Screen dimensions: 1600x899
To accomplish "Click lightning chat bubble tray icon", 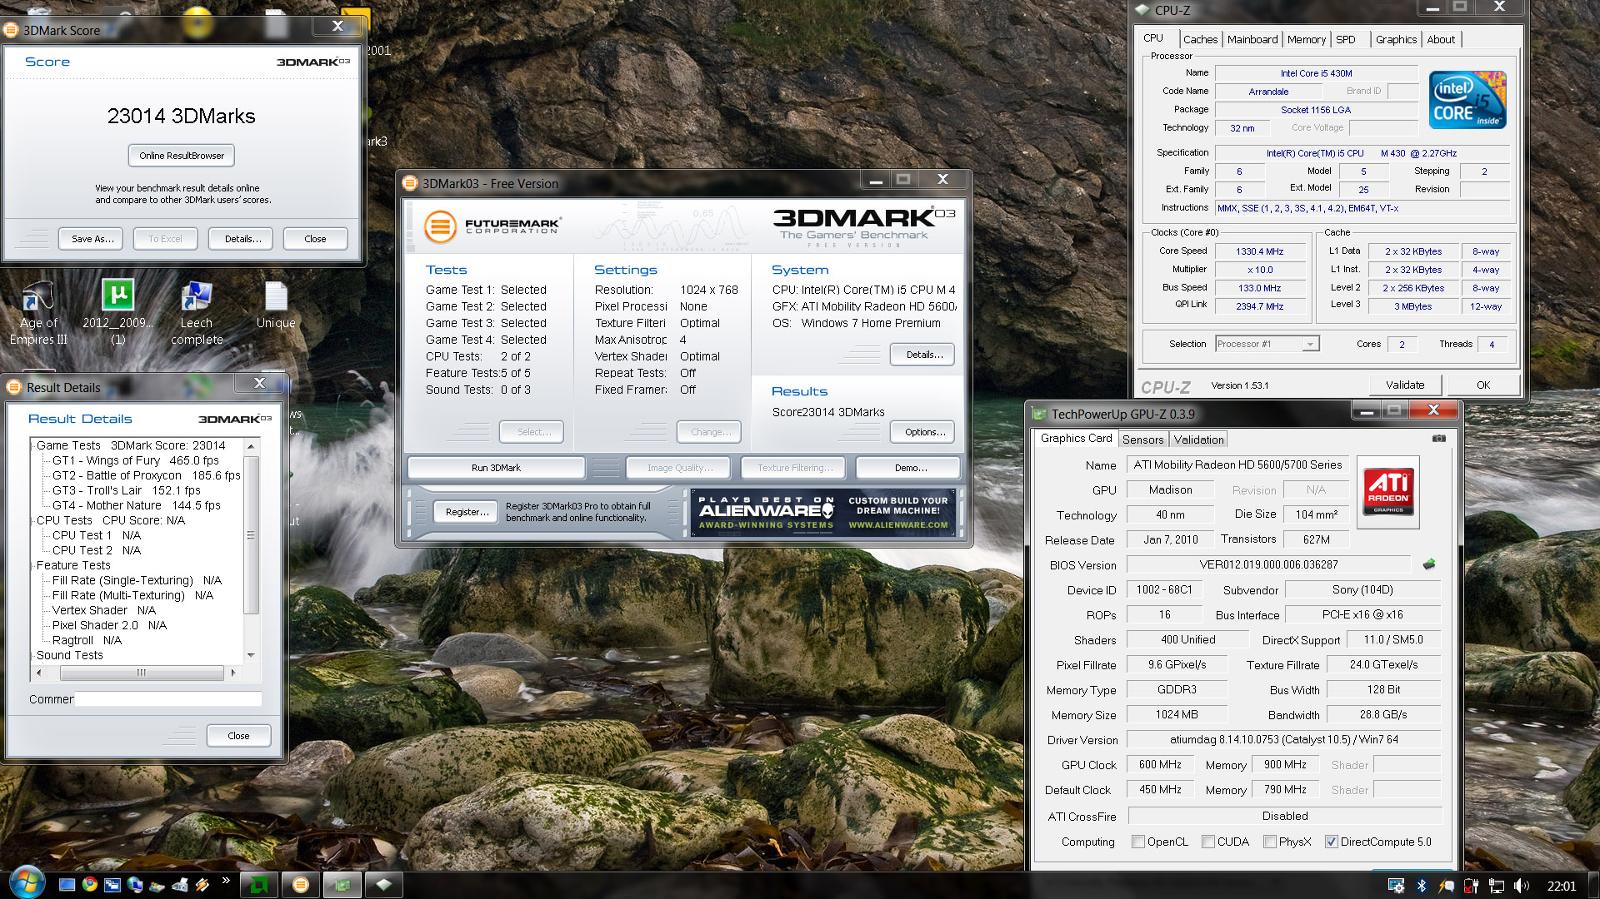I will point(1446,886).
